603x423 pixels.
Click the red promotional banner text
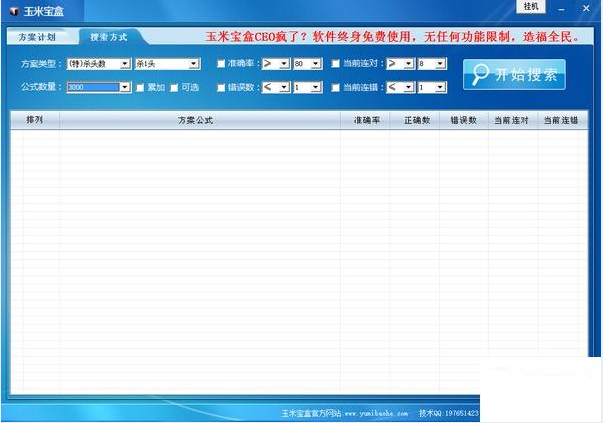pos(392,37)
